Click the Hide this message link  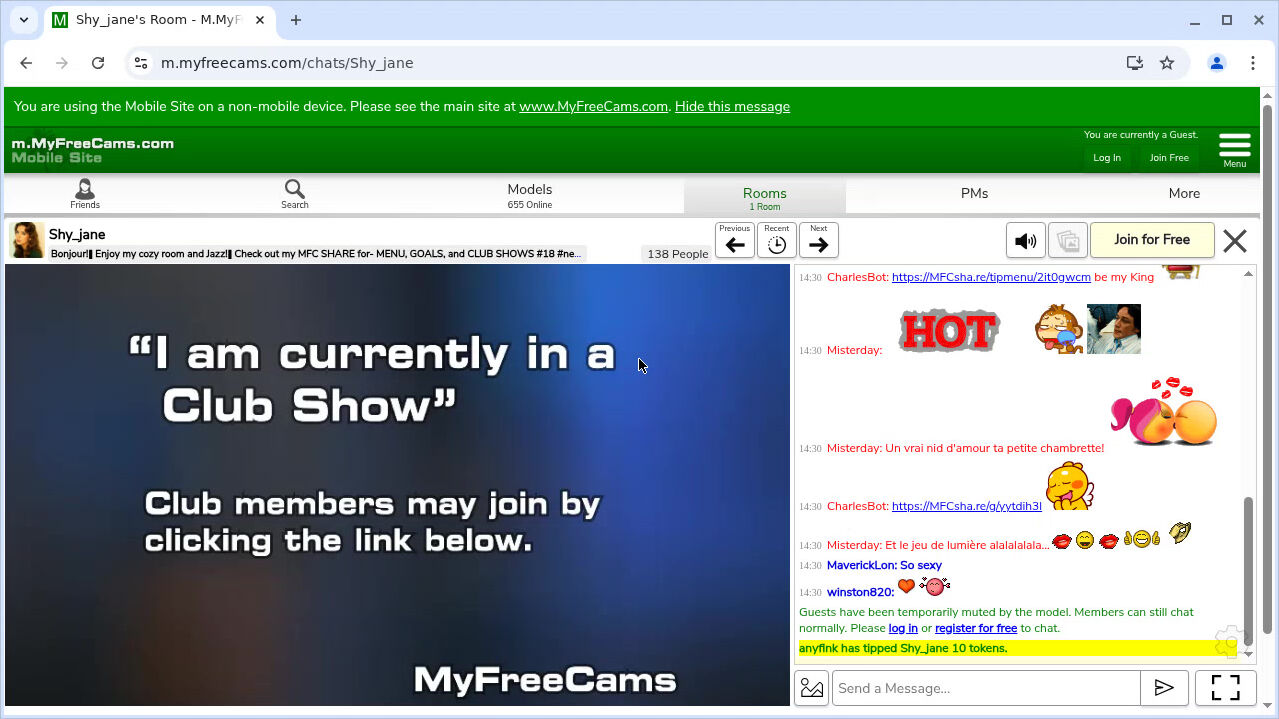point(732,106)
